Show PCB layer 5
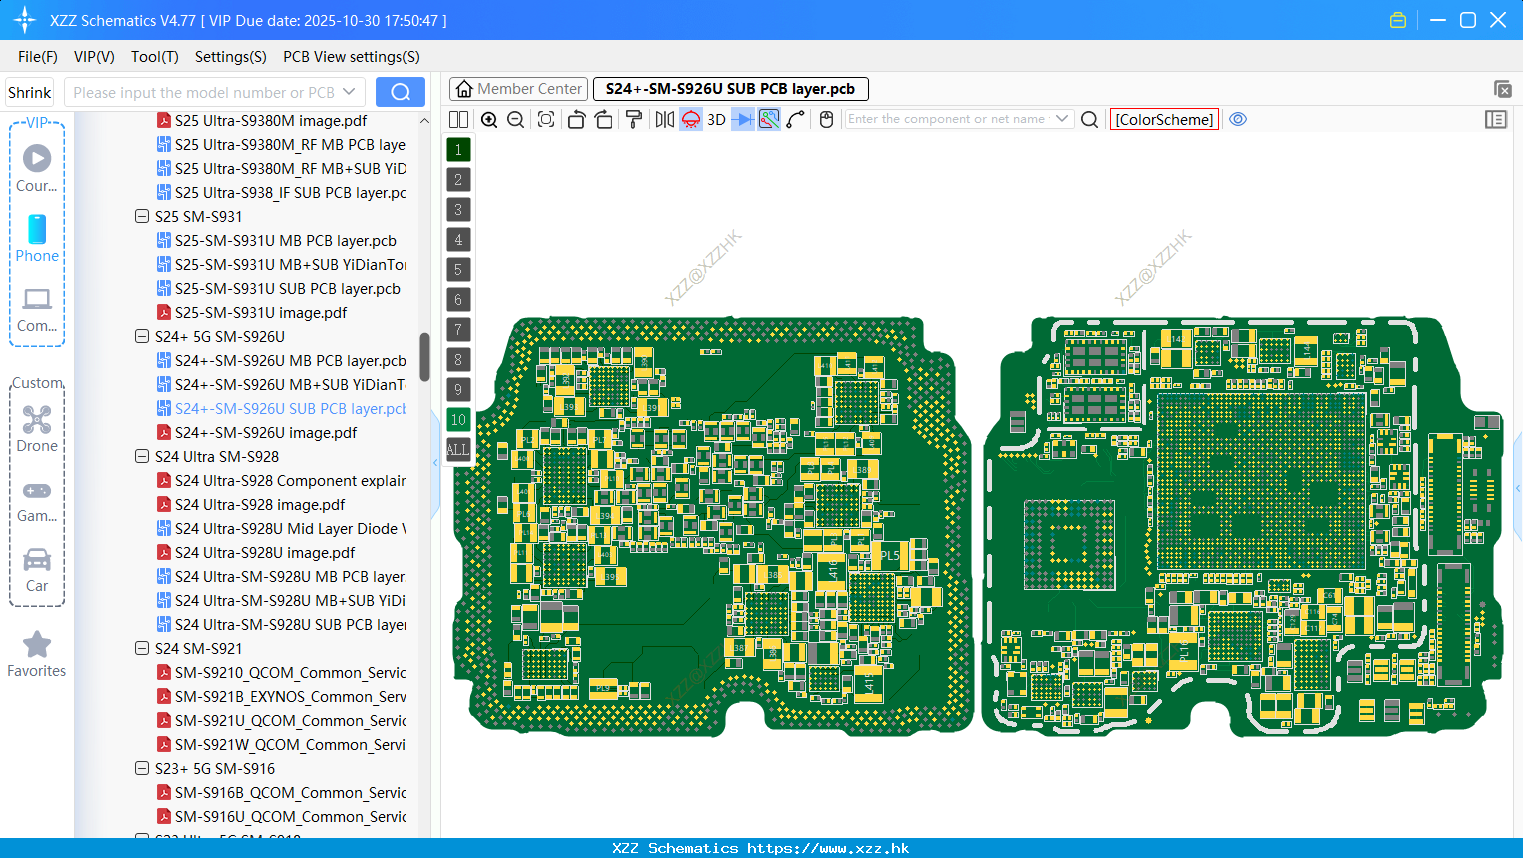Screen dimensions: 1523x858 tap(458, 269)
